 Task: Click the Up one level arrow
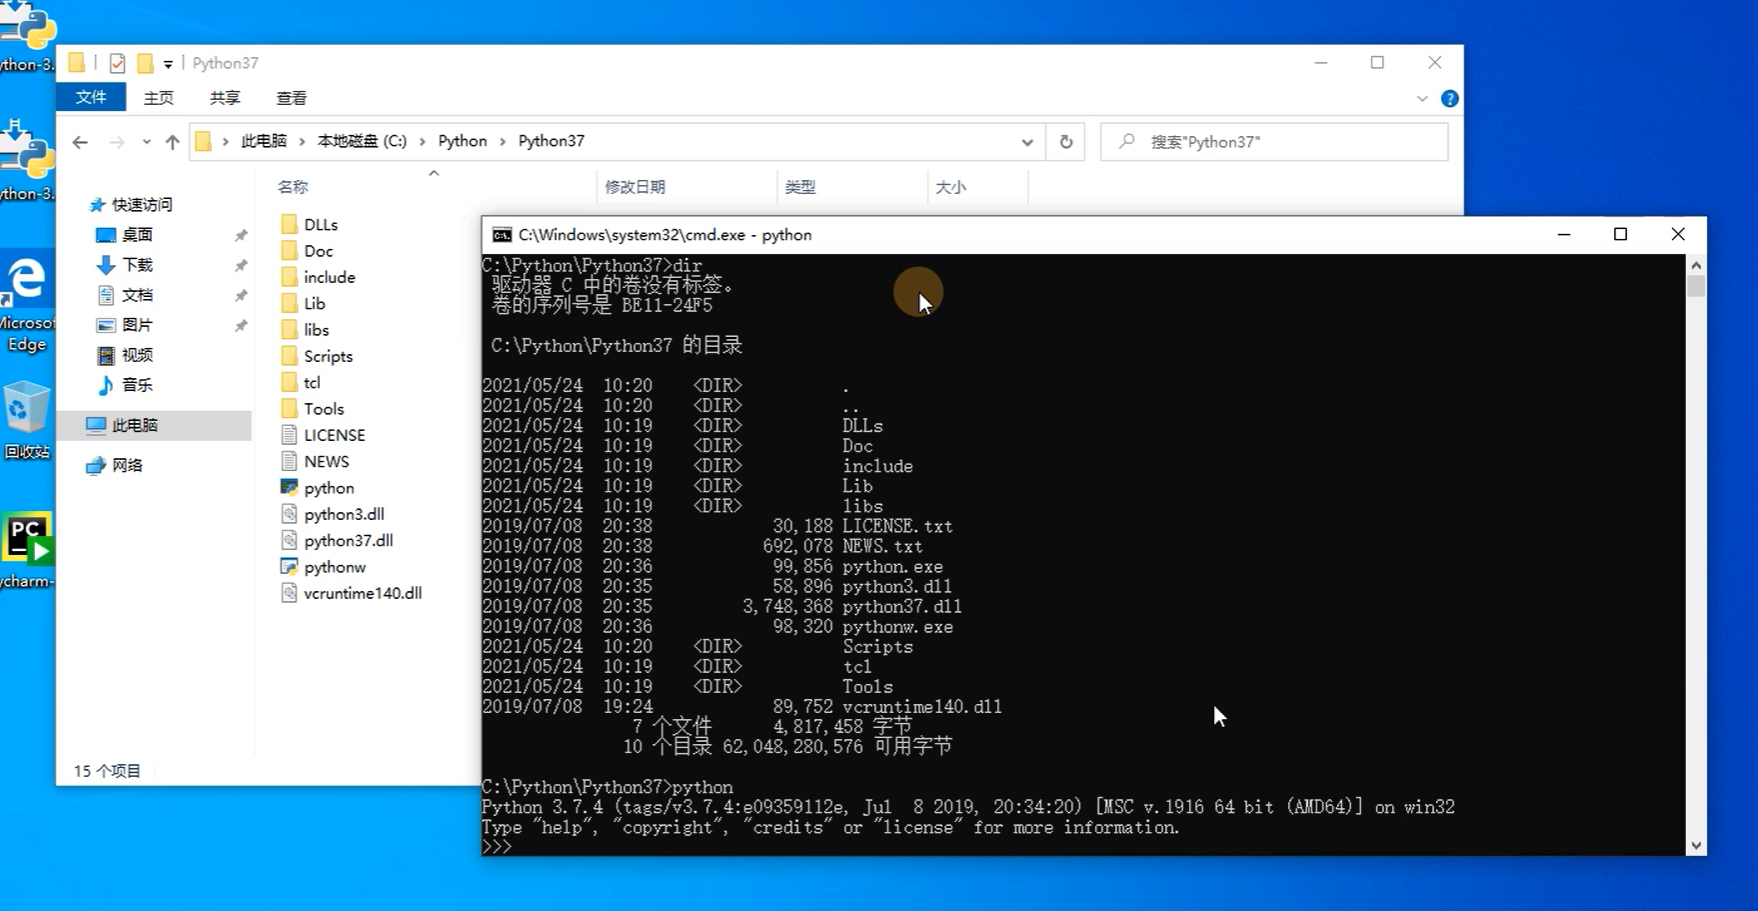coord(172,142)
